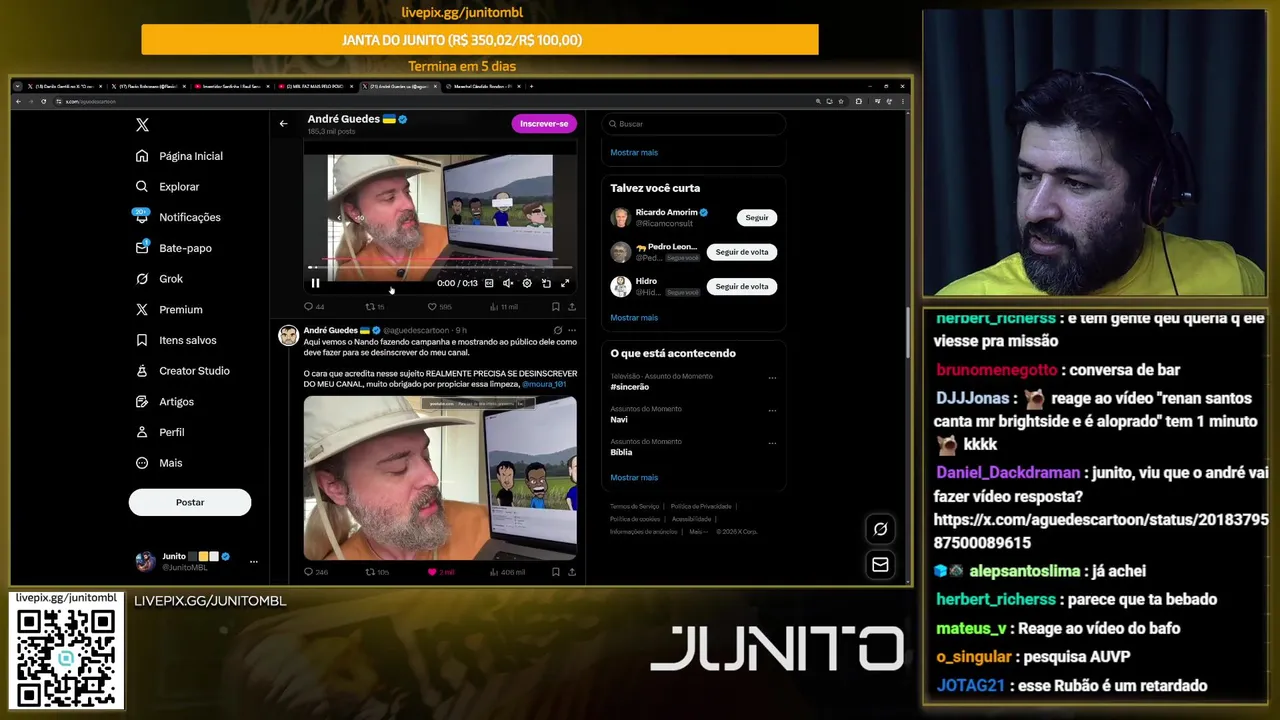Follow back Hidro

[x=742, y=286]
